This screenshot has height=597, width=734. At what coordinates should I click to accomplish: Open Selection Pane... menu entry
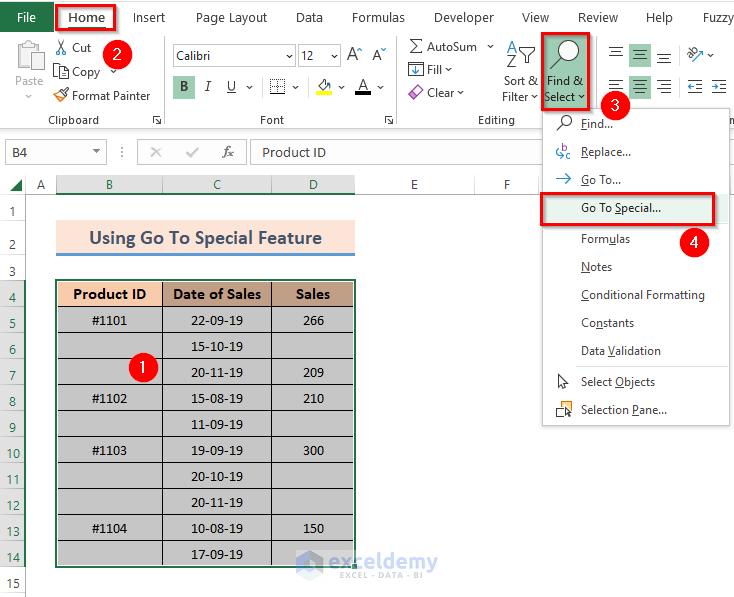(636, 410)
